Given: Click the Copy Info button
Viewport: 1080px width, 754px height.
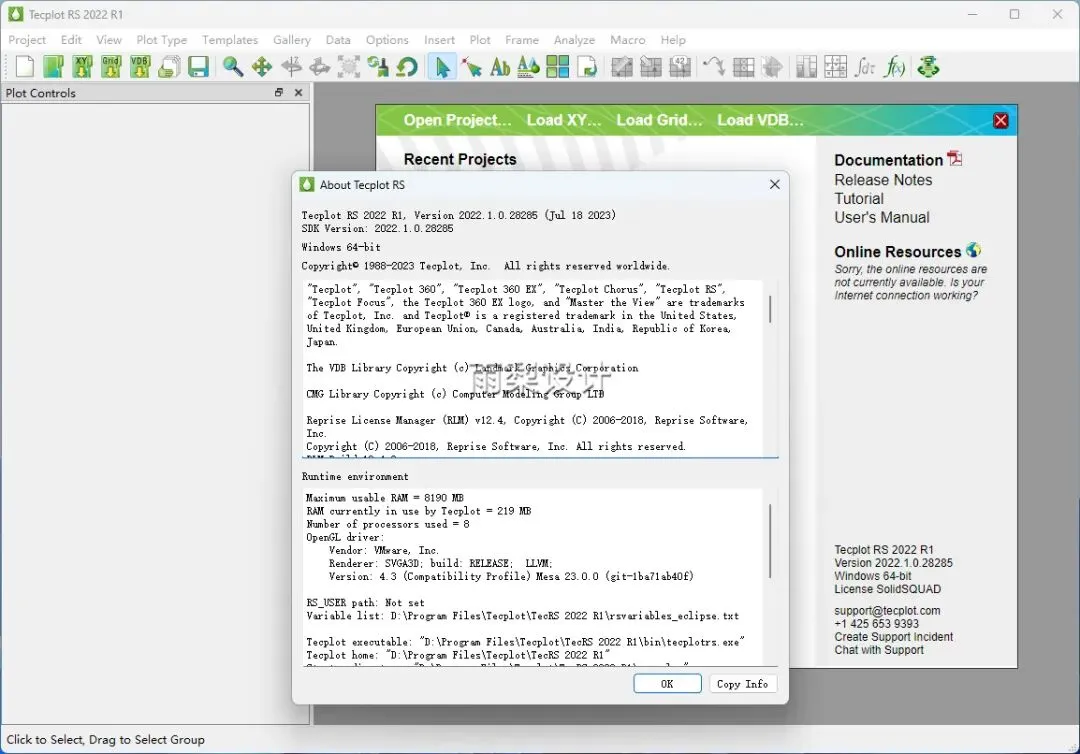Looking at the screenshot, I should tap(742, 684).
